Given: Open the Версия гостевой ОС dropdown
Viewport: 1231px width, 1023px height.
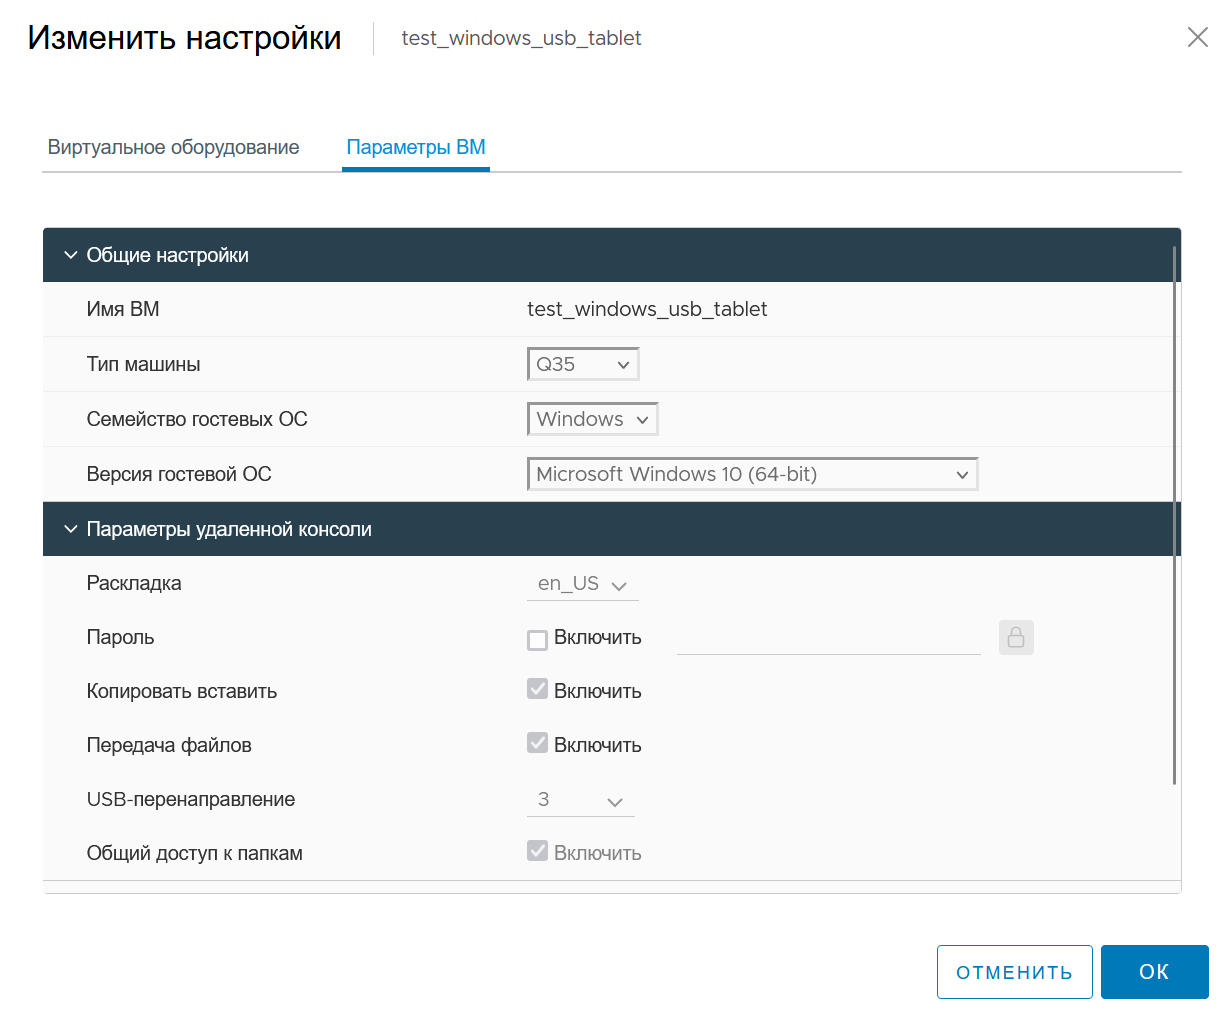Looking at the screenshot, I should pos(752,474).
